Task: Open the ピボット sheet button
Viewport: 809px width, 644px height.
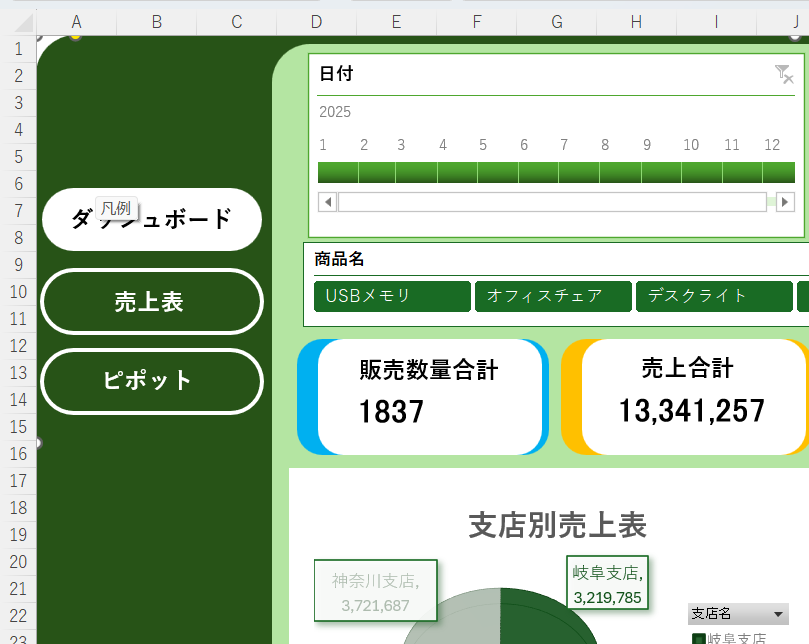Action: [151, 381]
